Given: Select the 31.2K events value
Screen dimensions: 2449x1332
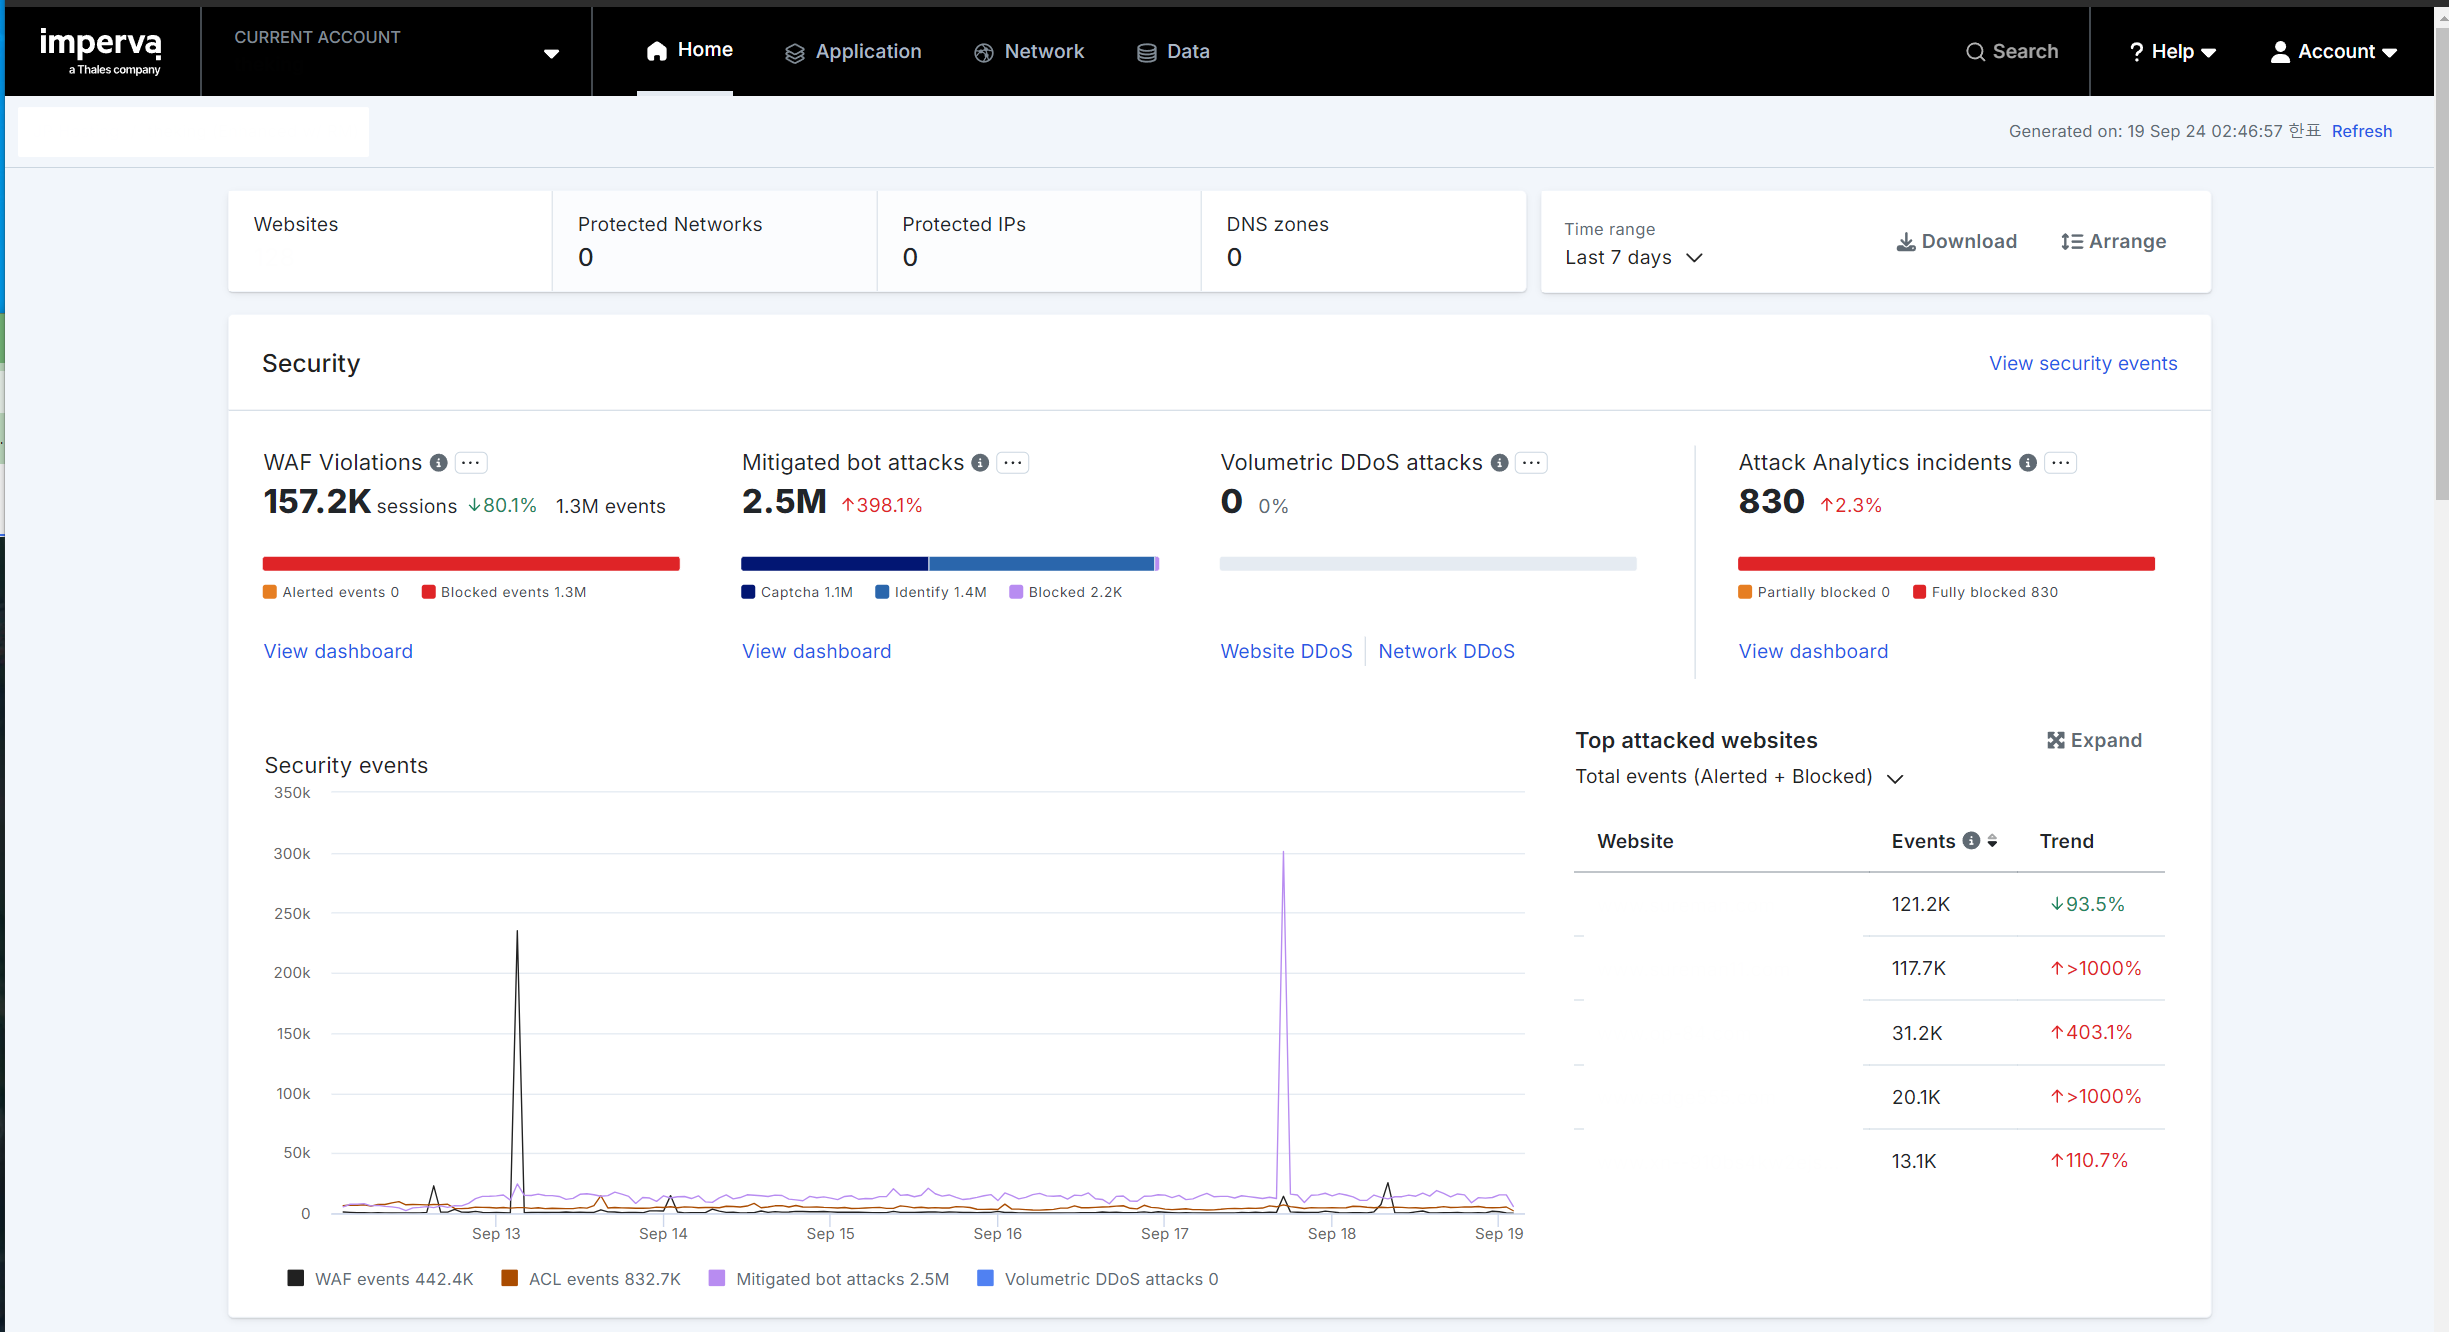Looking at the screenshot, I should (x=1917, y=1033).
